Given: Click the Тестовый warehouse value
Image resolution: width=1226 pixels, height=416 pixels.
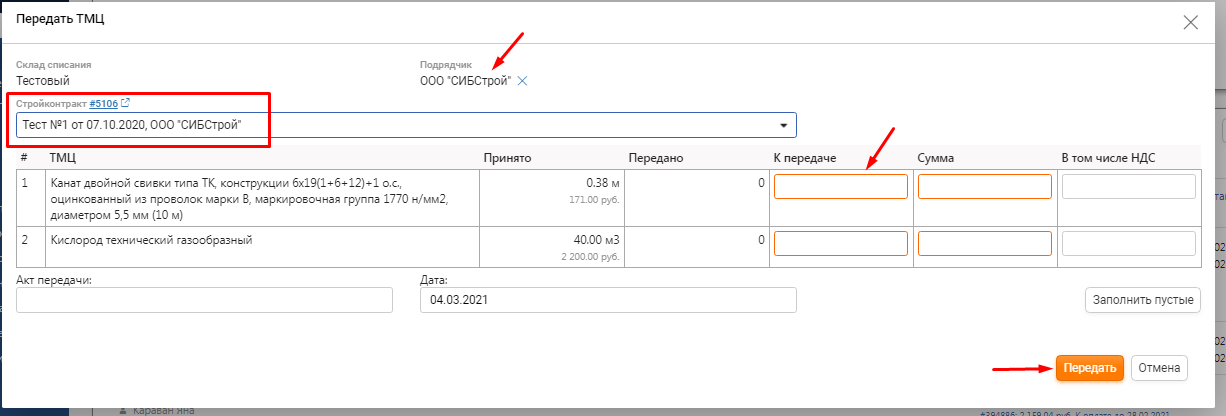Looking at the screenshot, I should (43, 81).
